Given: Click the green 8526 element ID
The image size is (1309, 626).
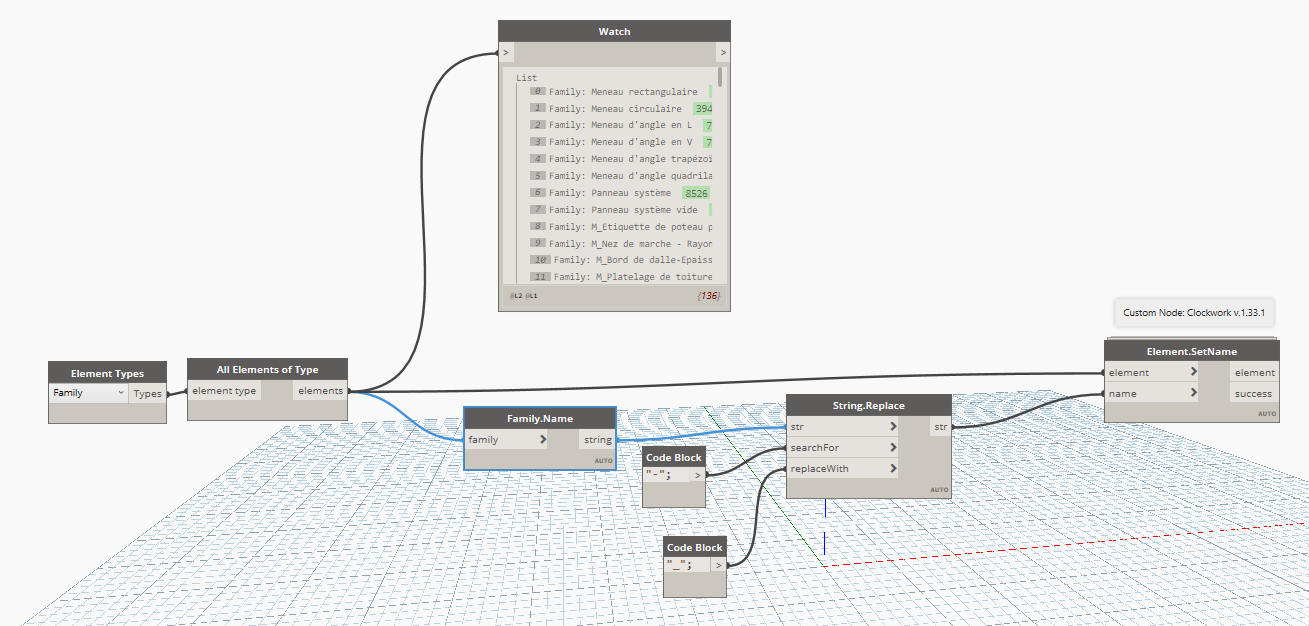Looking at the screenshot, I should click(x=696, y=192).
